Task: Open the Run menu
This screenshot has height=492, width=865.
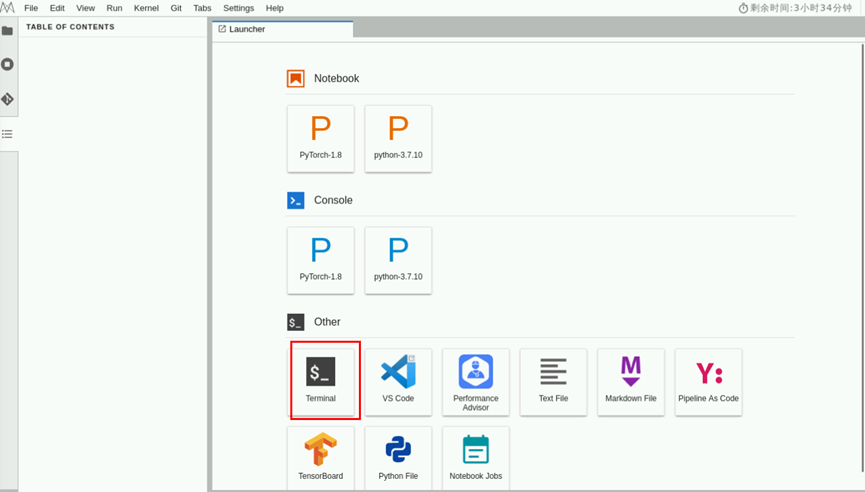Action: point(114,8)
